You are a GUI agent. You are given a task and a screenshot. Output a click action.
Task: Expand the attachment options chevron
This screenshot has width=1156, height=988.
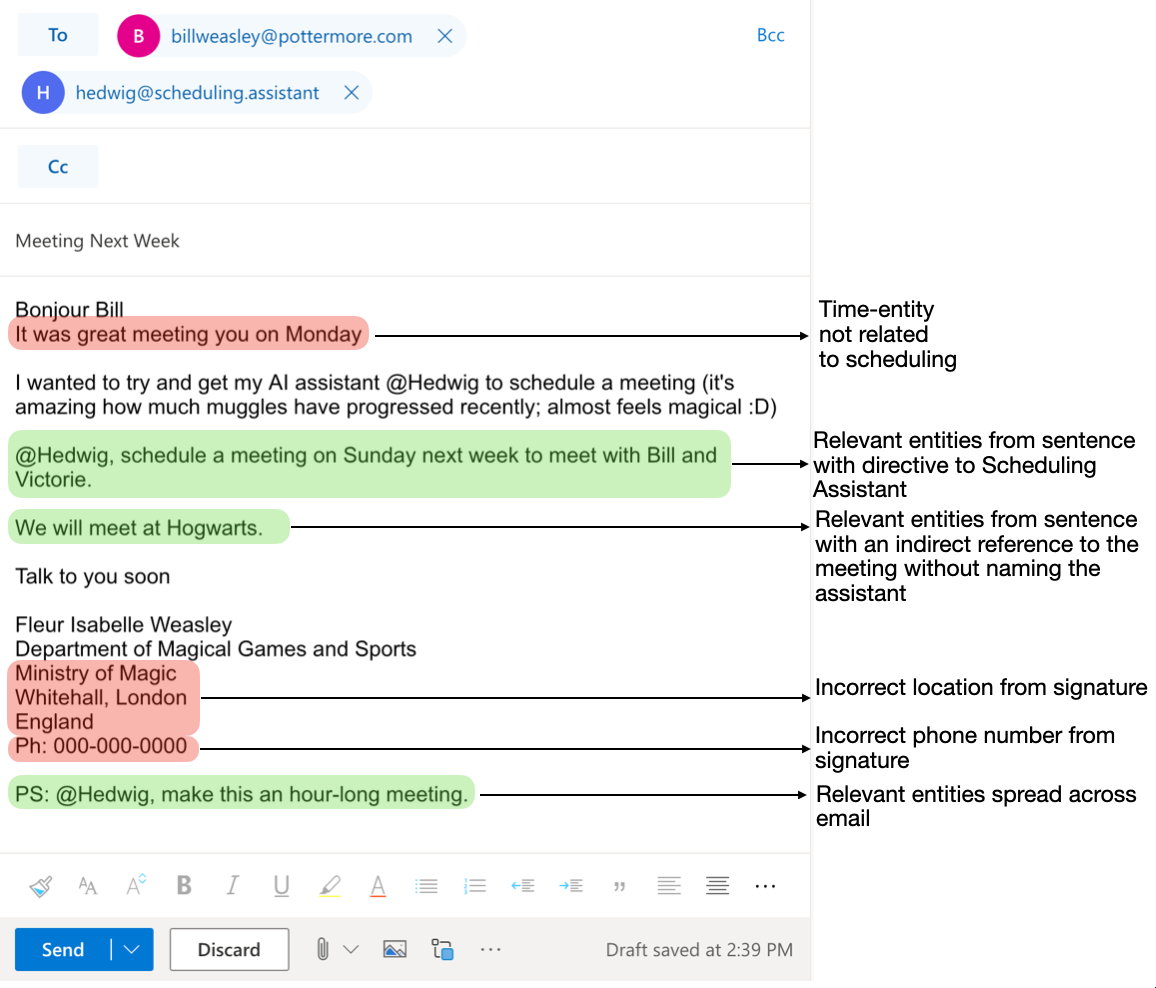click(351, 950)
